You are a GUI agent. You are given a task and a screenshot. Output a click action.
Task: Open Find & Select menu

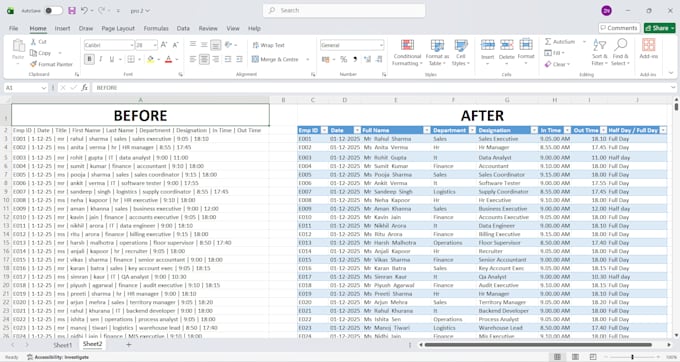tap(621, 52)
